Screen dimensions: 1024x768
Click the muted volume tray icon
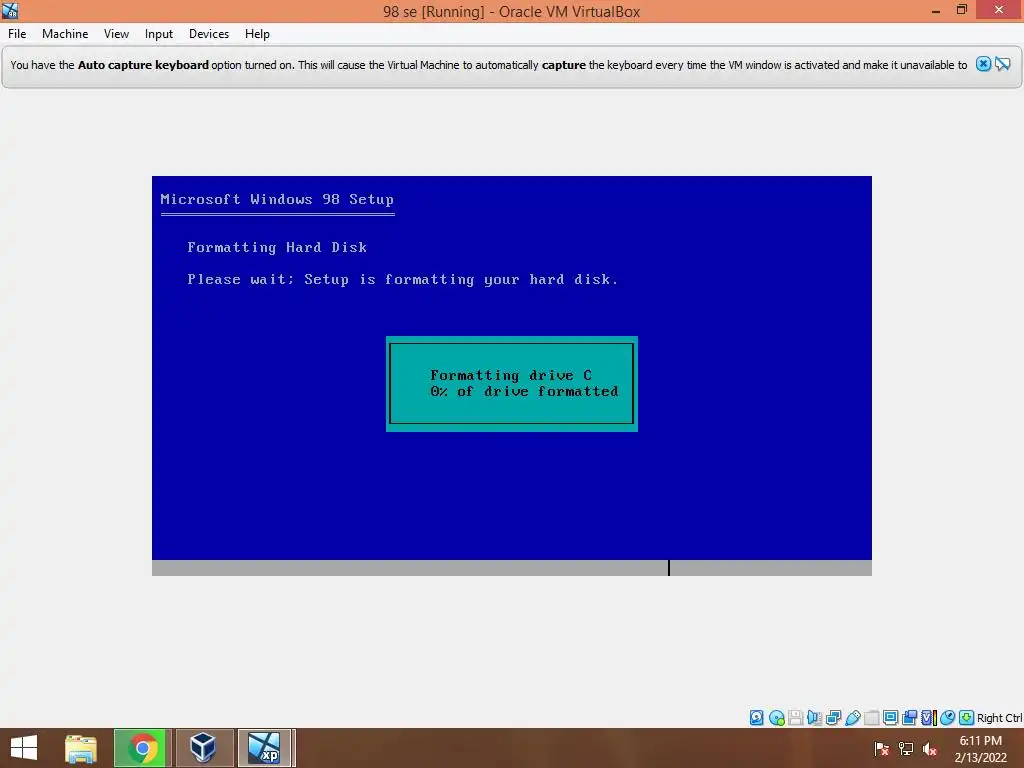pyautogui.click(x=930, y=749)
